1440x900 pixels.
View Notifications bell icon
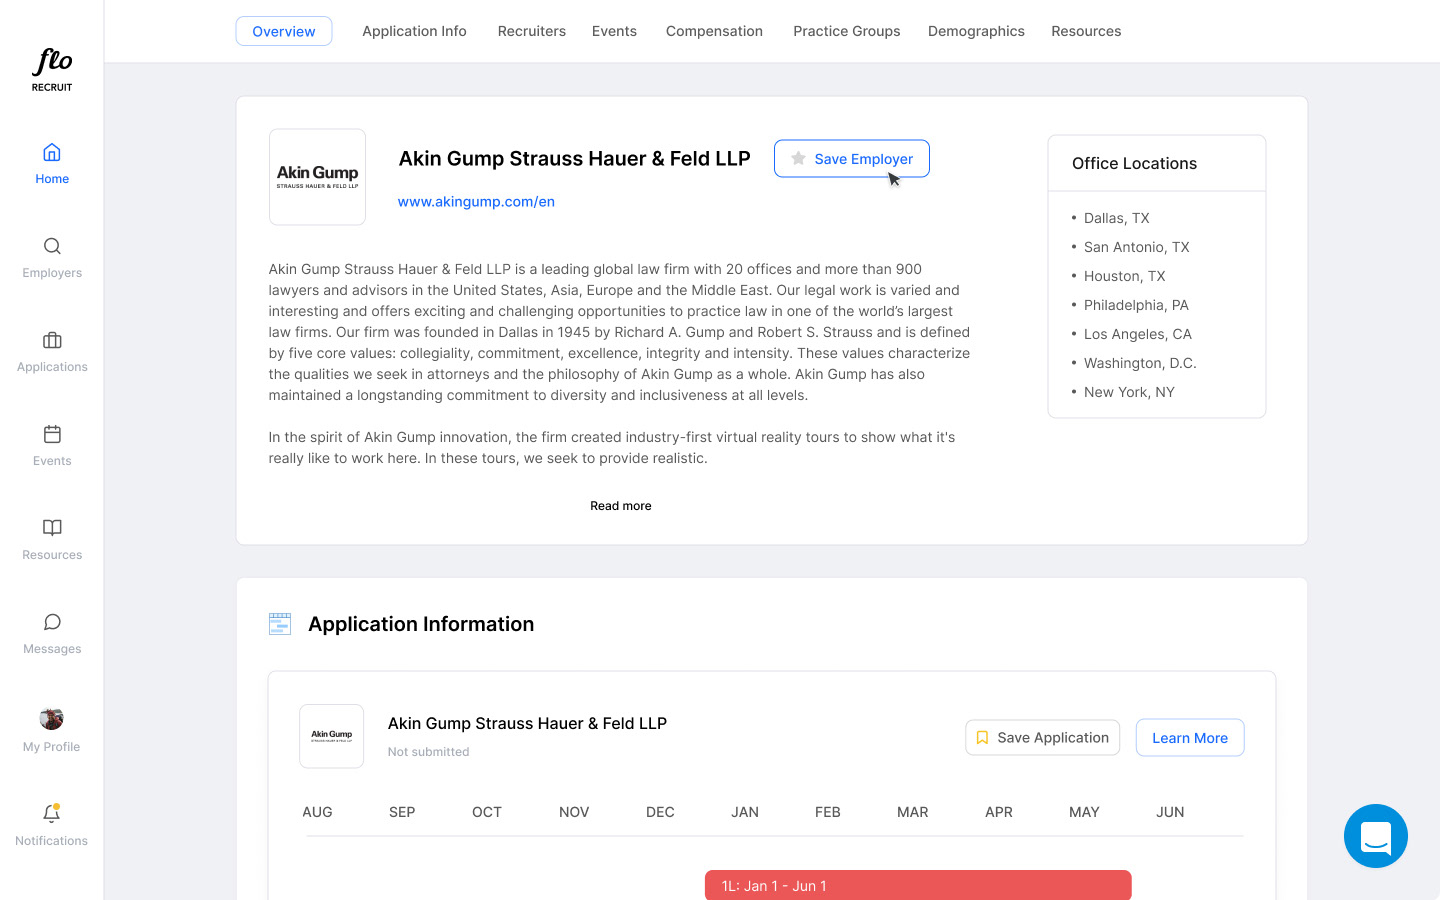[x=52, y=814]
